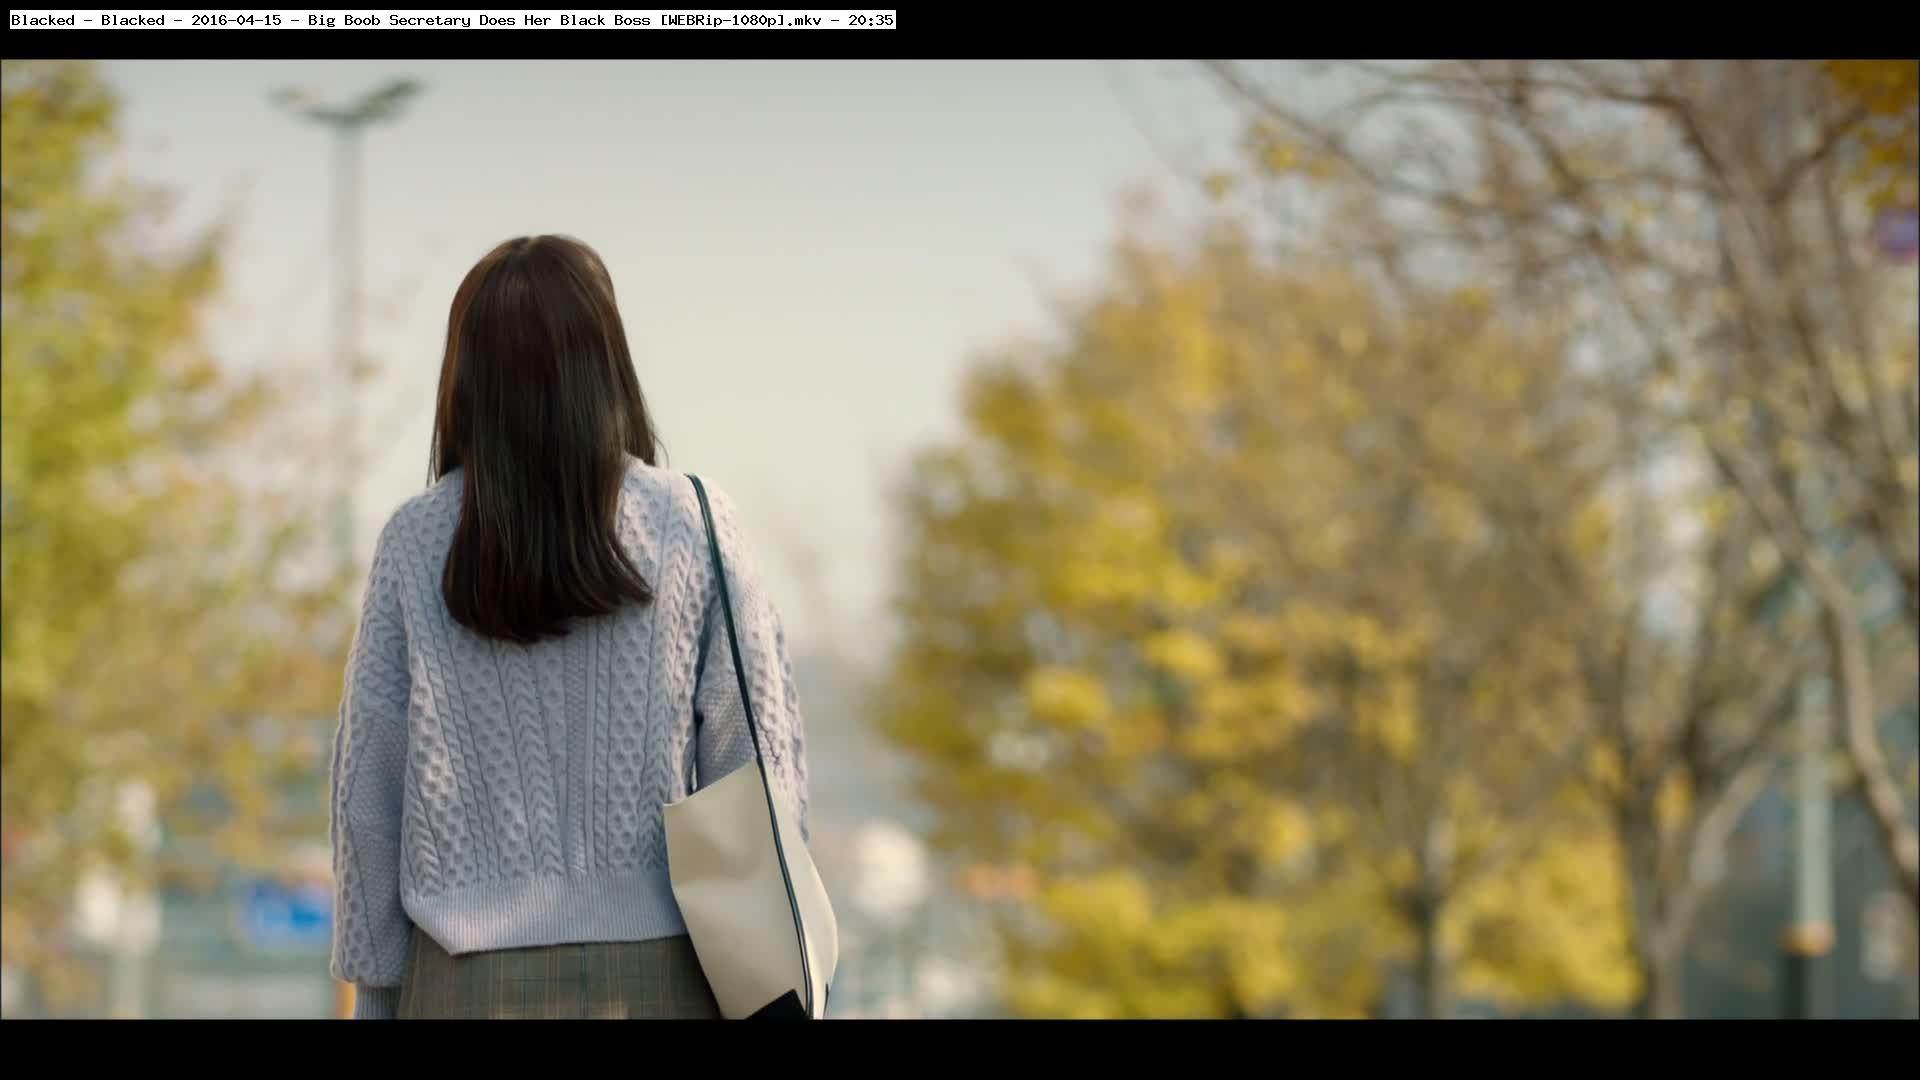Click the bottom black letterbox bar
Screen dimensions: 1920x1080
(x=960, y=1050)
